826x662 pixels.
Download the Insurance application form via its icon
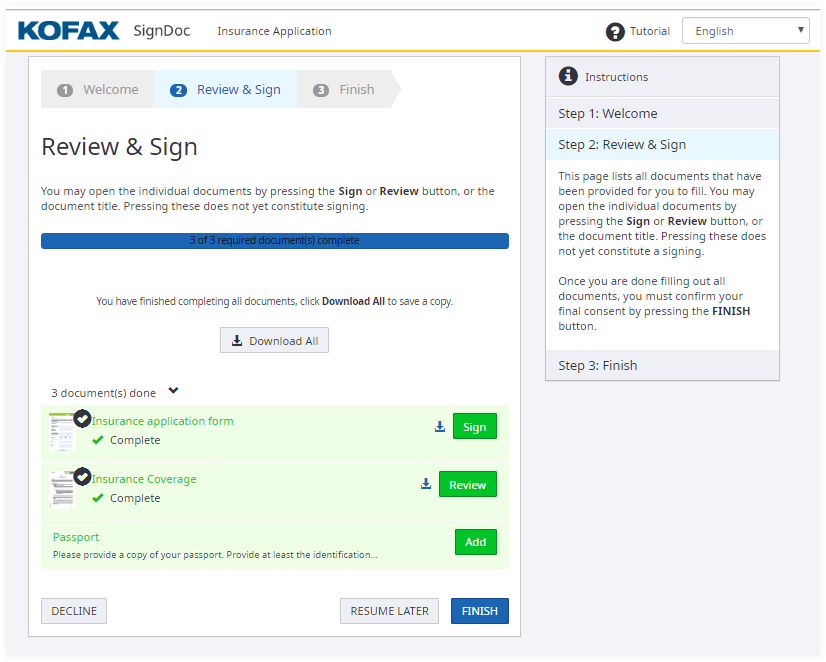coord(439,427)
